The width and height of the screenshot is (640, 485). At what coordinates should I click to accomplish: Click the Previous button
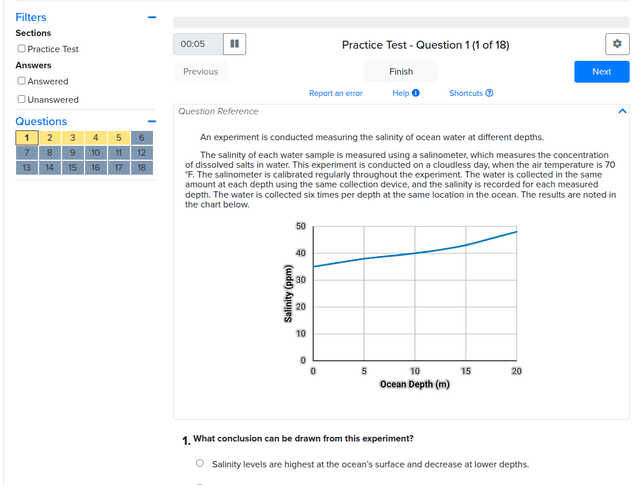[200, 72]
